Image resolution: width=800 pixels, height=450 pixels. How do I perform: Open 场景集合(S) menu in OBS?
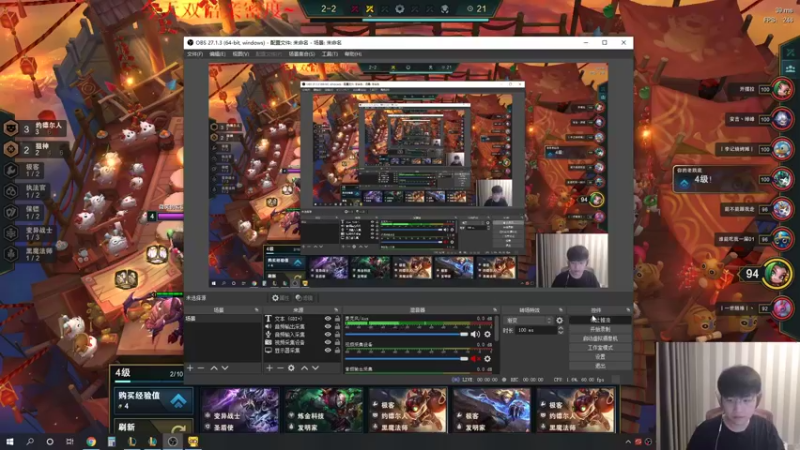point(302,54)
